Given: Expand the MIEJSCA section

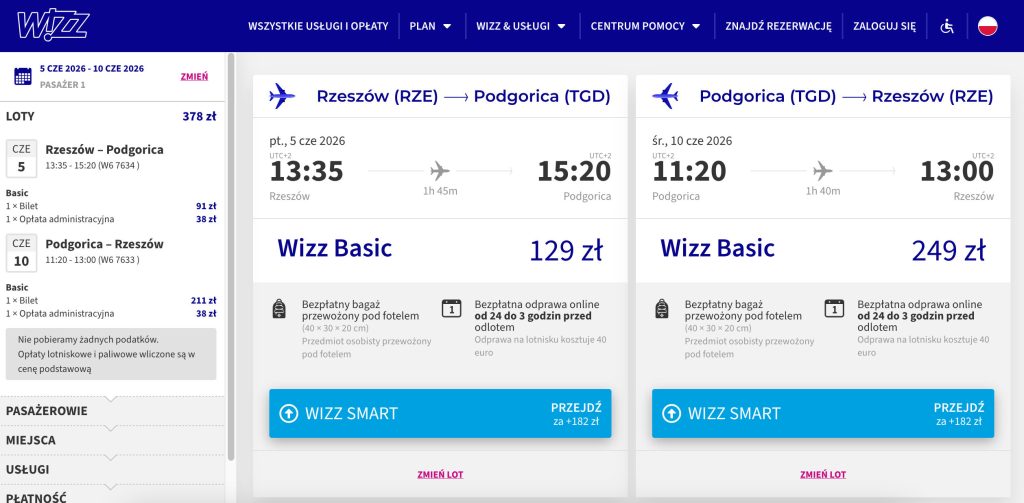Looking at the screenshot, I should 31,440.
